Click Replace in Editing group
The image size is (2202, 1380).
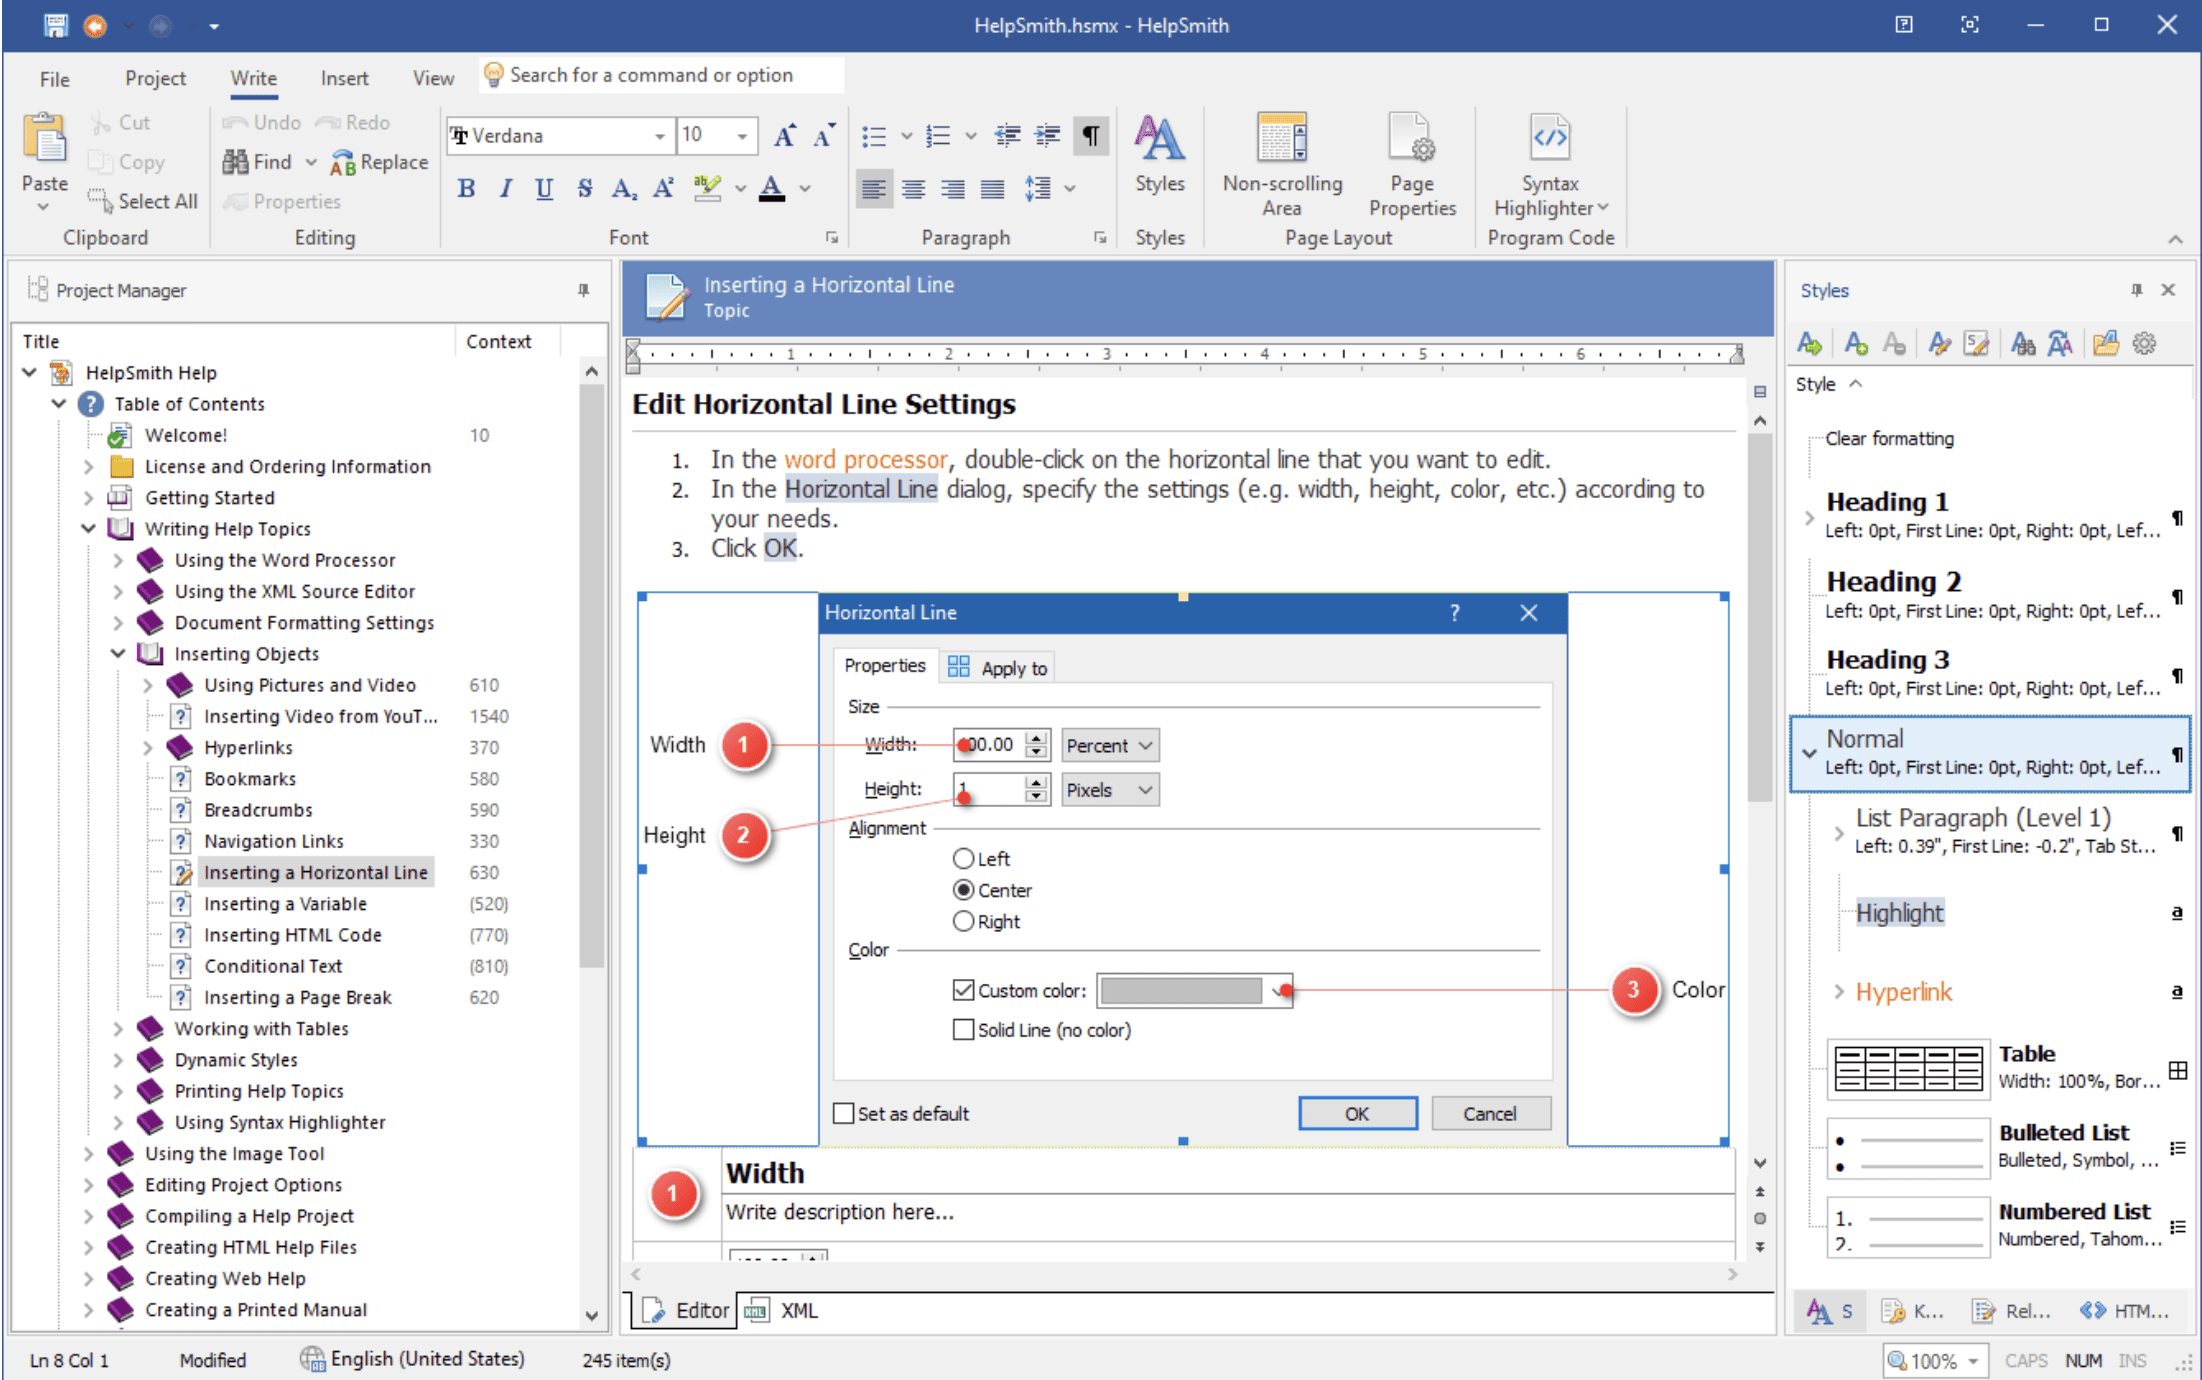[380, 162]
